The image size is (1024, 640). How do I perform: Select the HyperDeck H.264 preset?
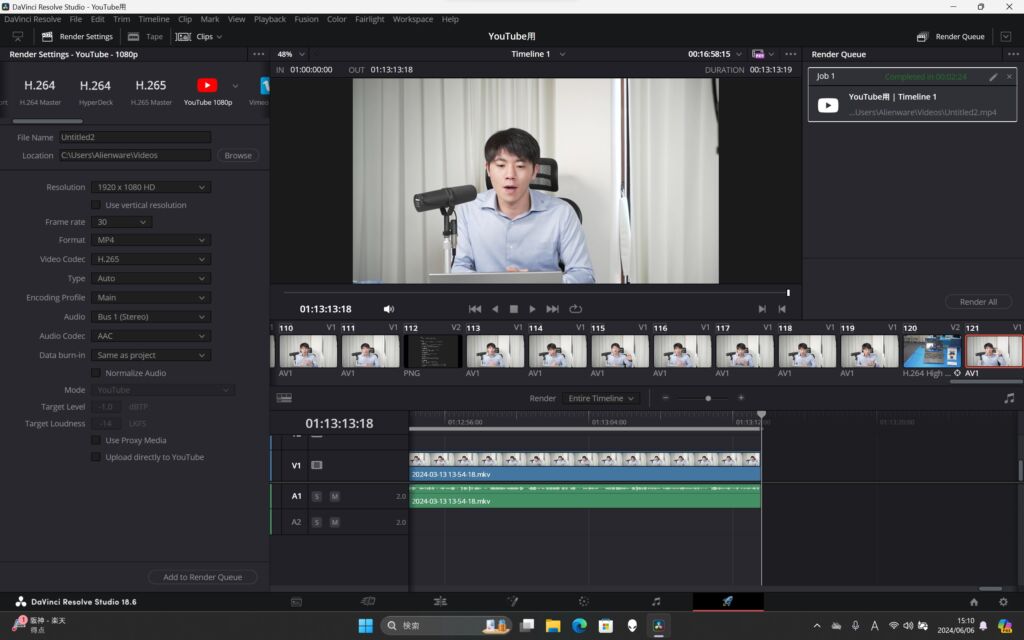(x=95, y=92)
